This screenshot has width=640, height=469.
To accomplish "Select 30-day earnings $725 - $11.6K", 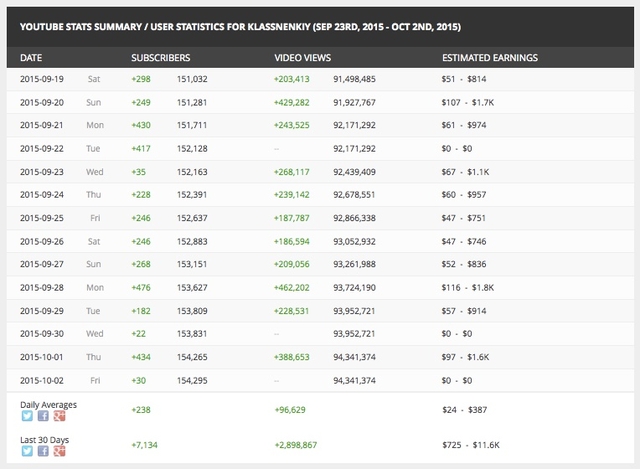I will pyautogui.click(x=471, y=445).
